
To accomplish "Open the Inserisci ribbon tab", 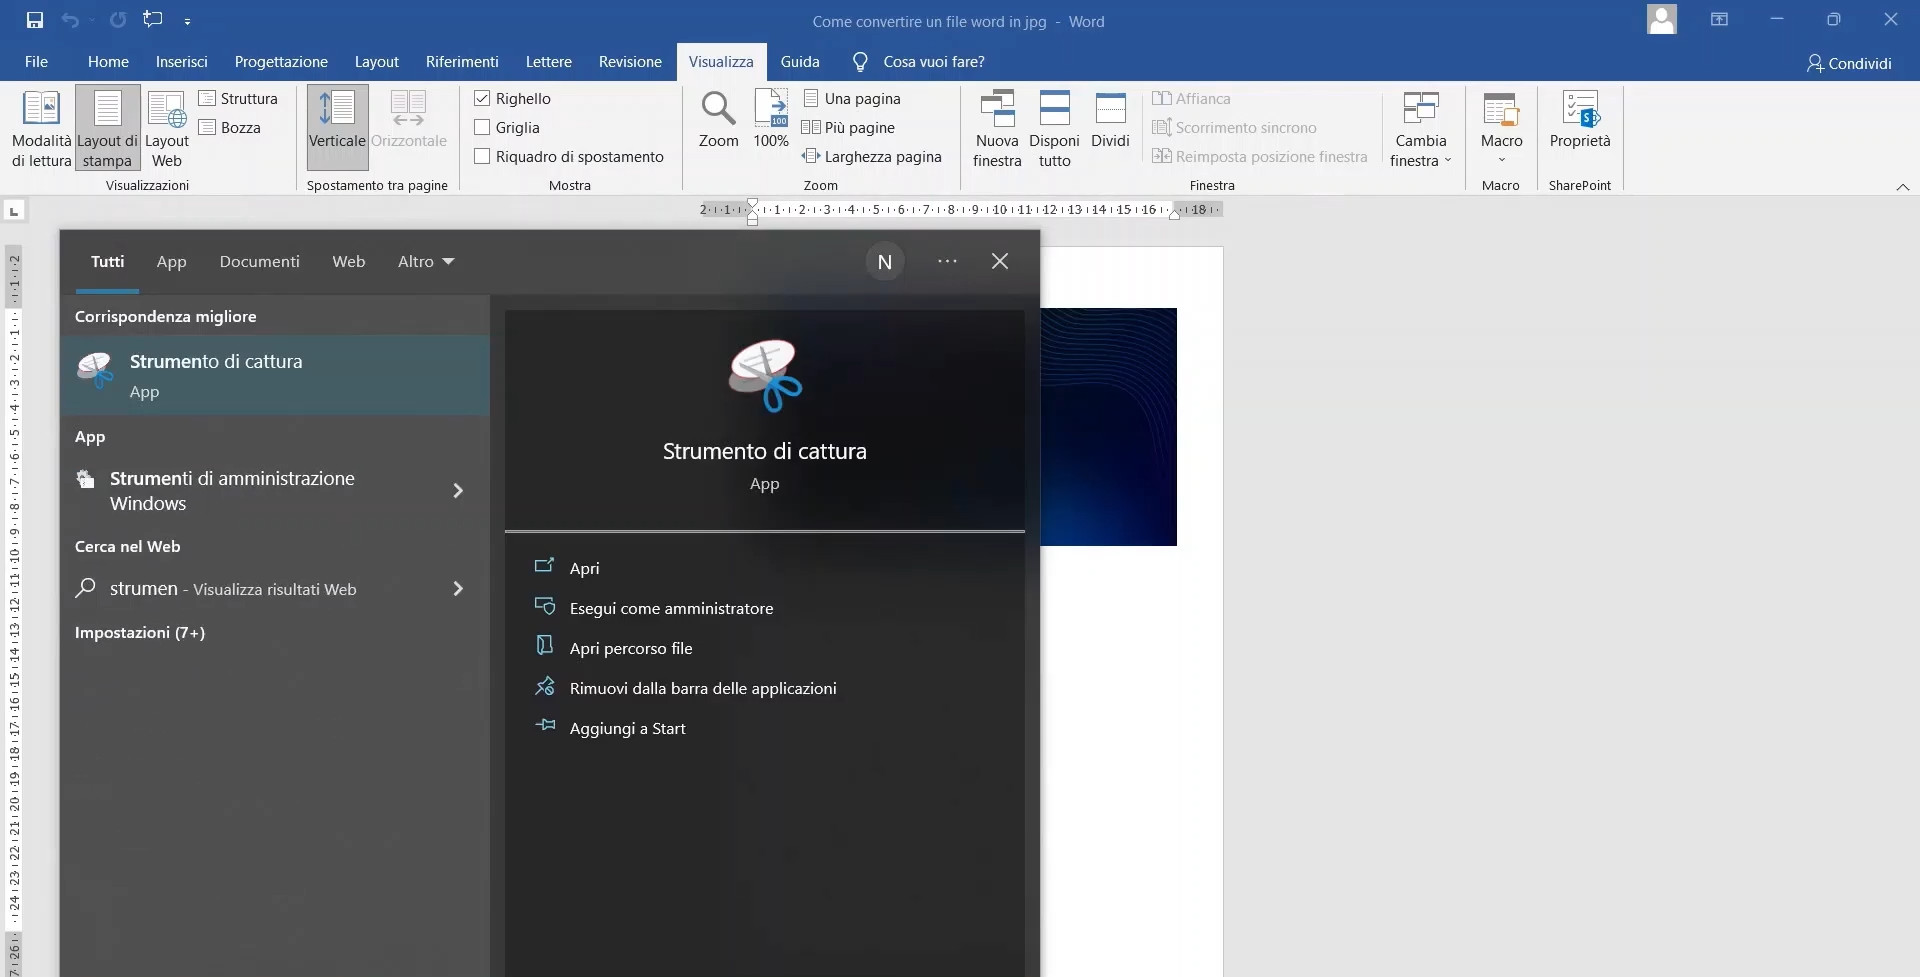I will coord(181,62).
